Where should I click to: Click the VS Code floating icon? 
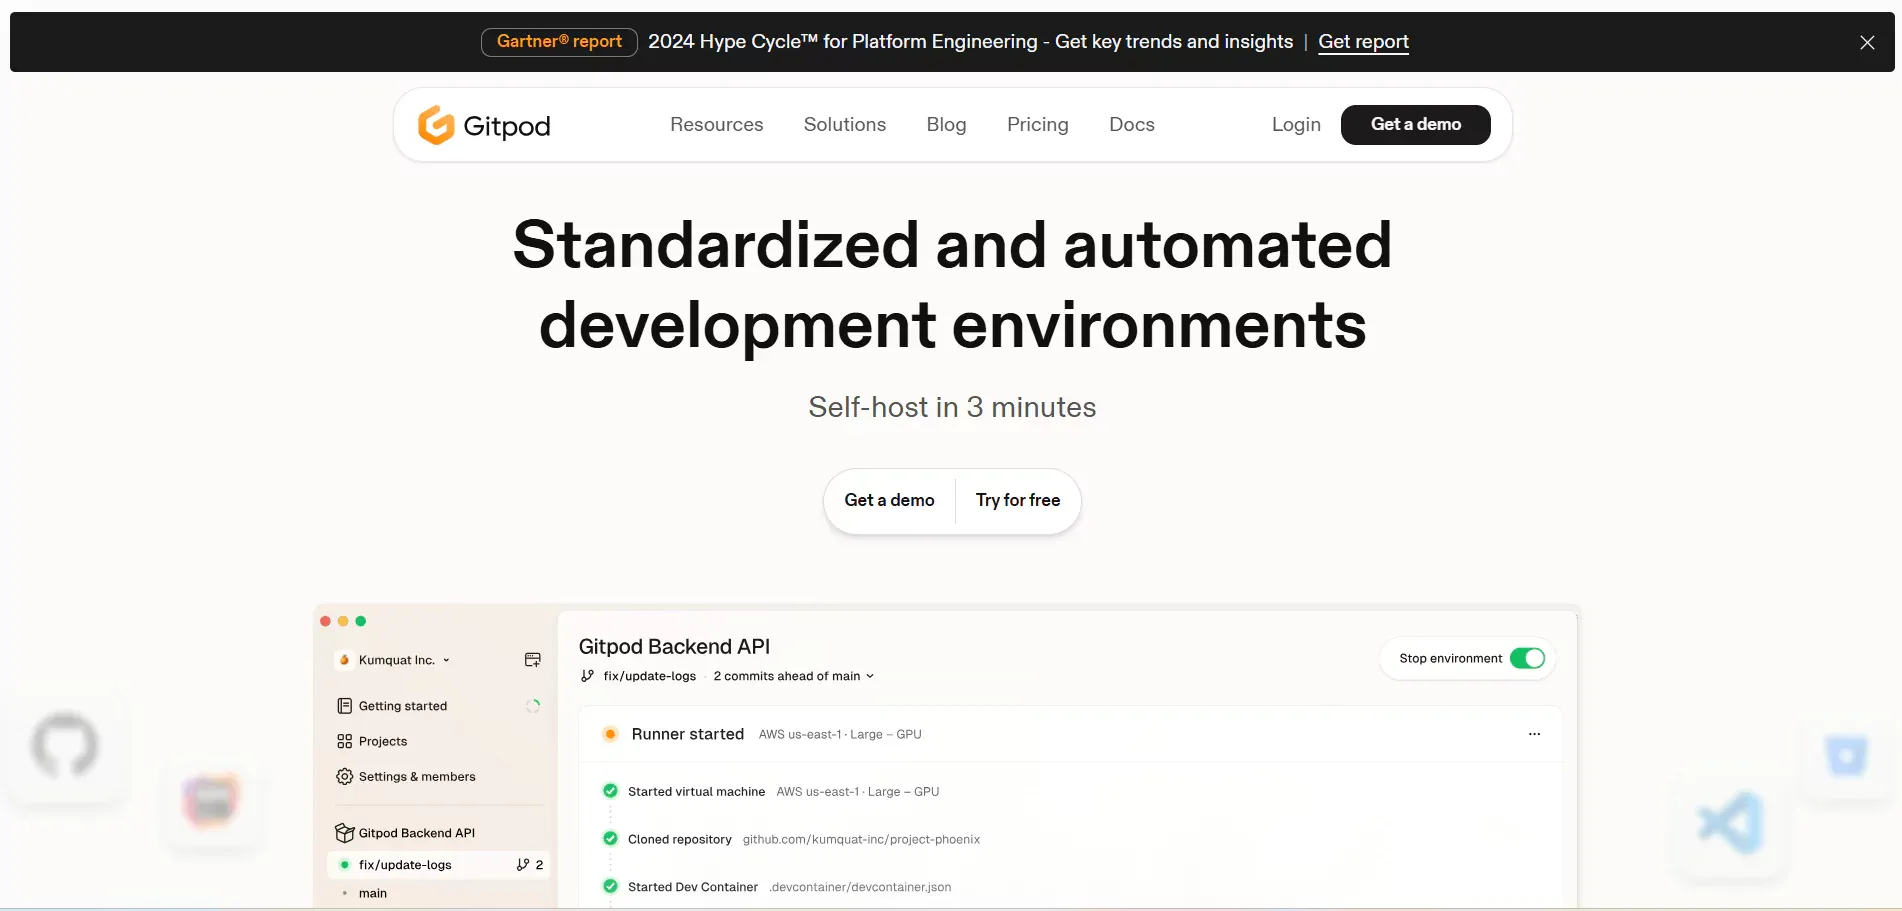pyautogui.click(x=1730, y=823)
